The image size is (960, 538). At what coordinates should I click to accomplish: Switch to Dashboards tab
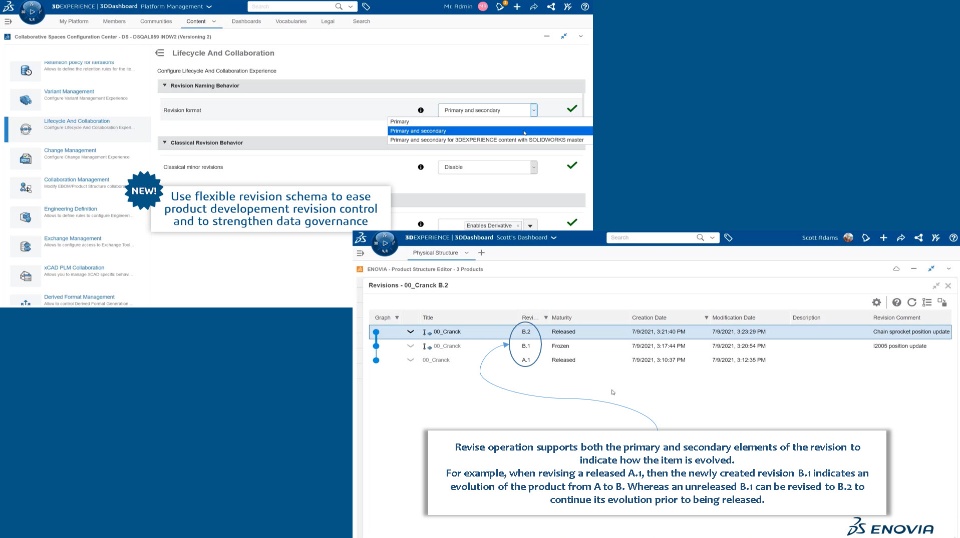[246, 21]
